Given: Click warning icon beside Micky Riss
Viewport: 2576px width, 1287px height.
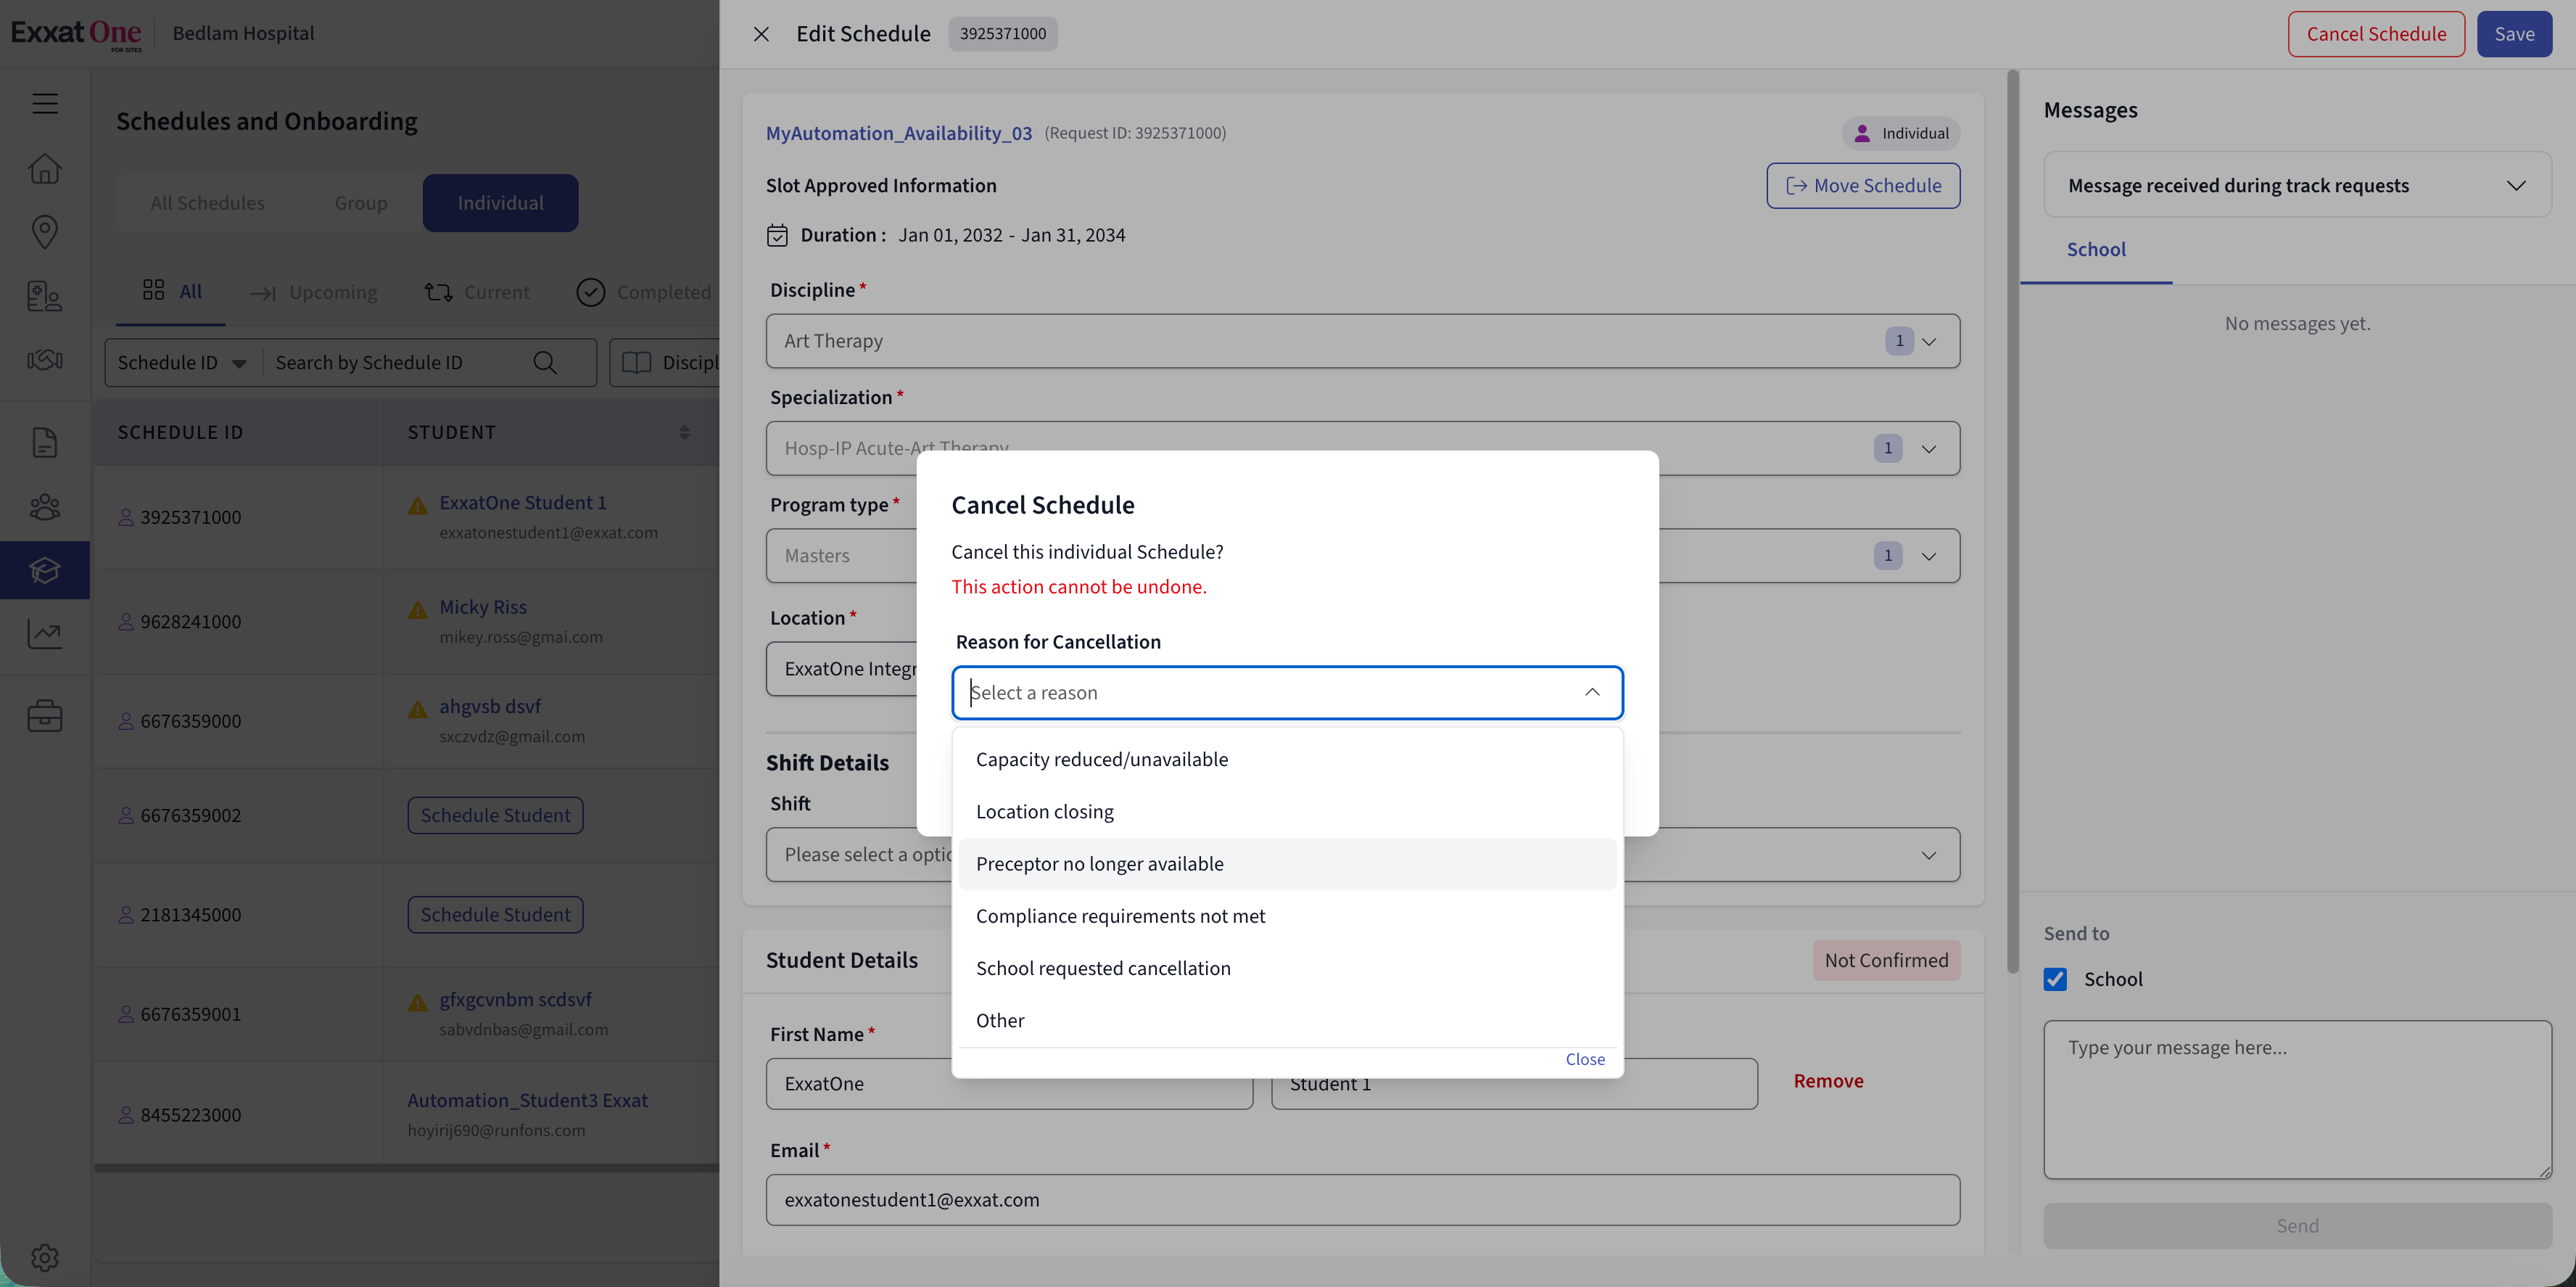Looking at the screenshot, I should [418, 610].
